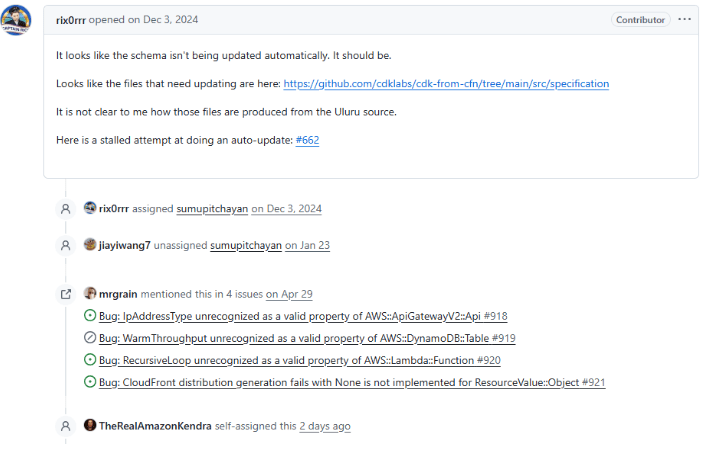Viewport: 705px width, 449px height.
Task: Click the '2 days ago' timestamp link
Action: coord(325,426)
